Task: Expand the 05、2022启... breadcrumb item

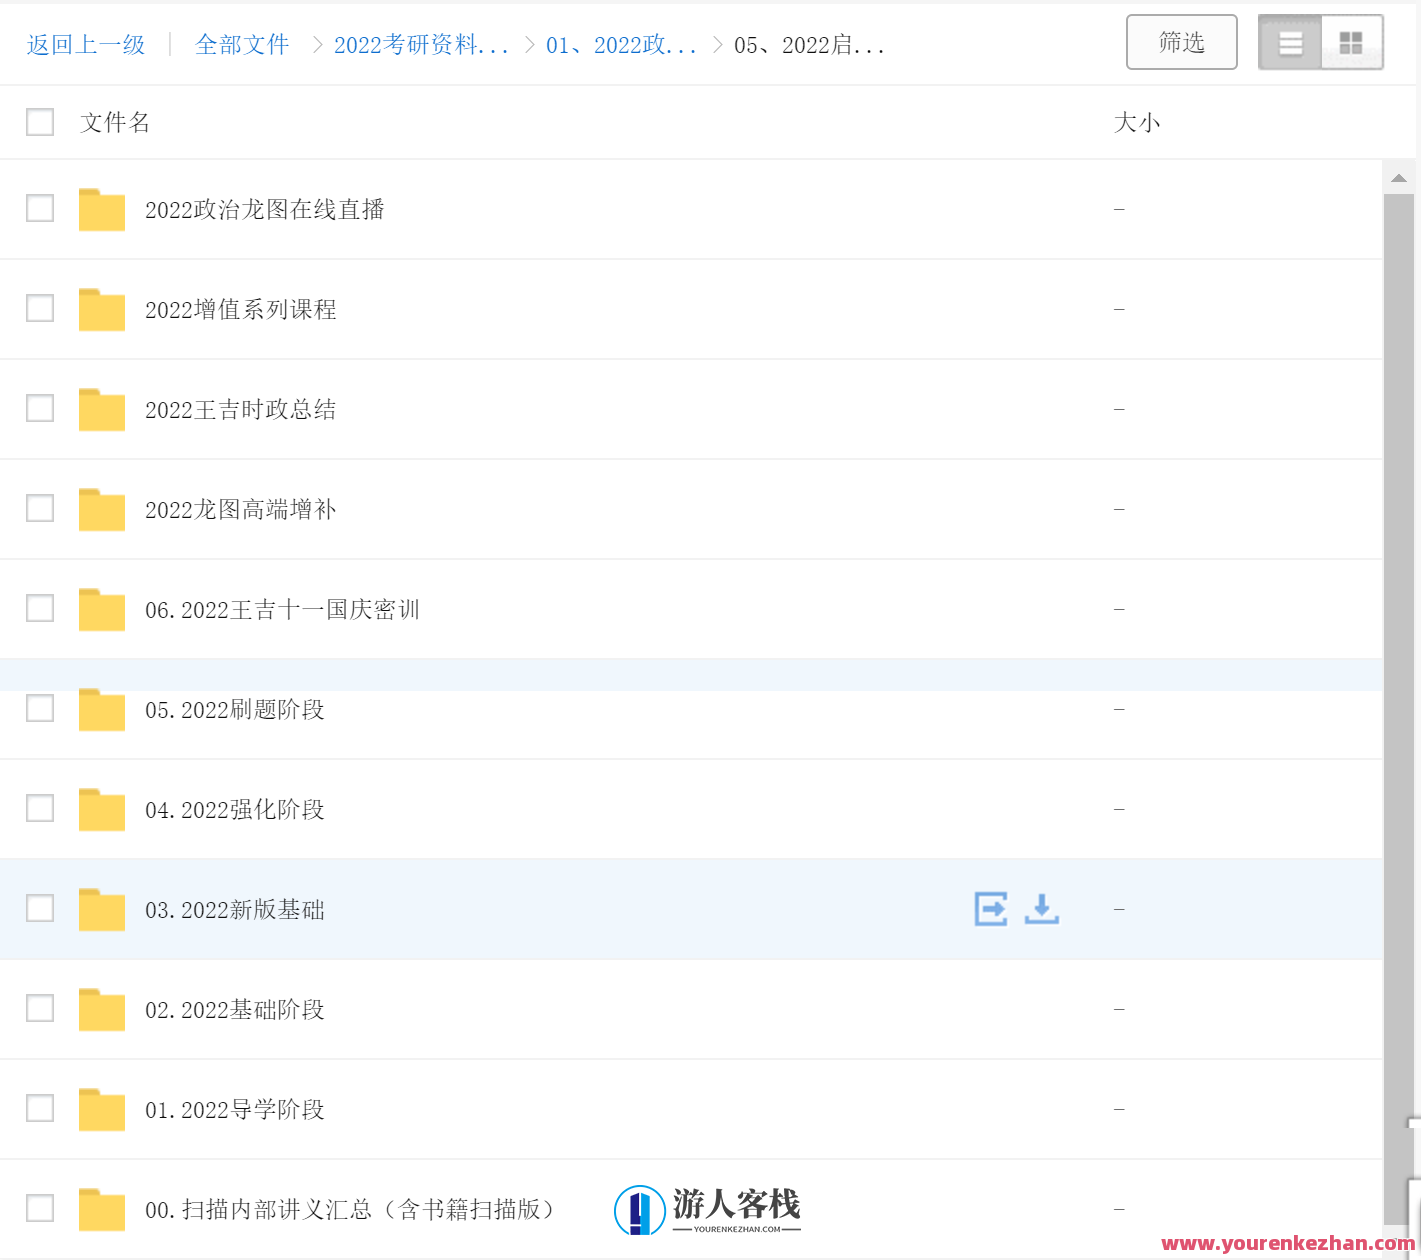Action: 809,44
